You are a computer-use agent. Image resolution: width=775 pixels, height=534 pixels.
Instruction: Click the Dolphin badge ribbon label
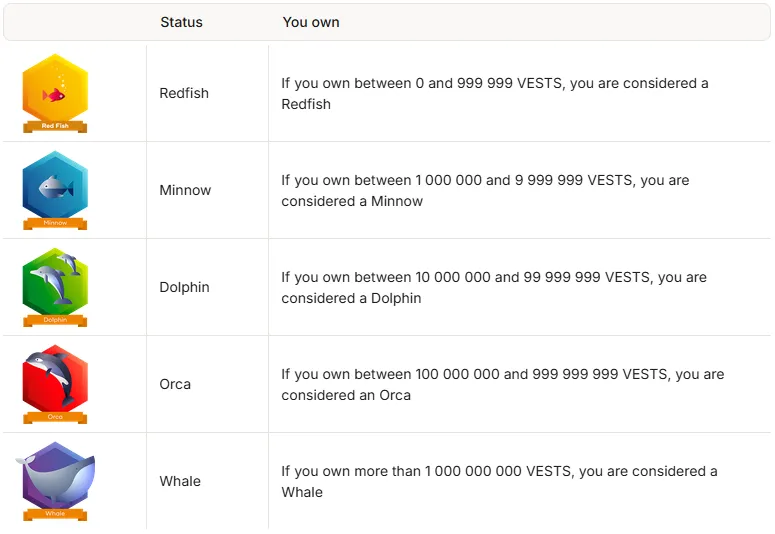(x=55, y=320)
